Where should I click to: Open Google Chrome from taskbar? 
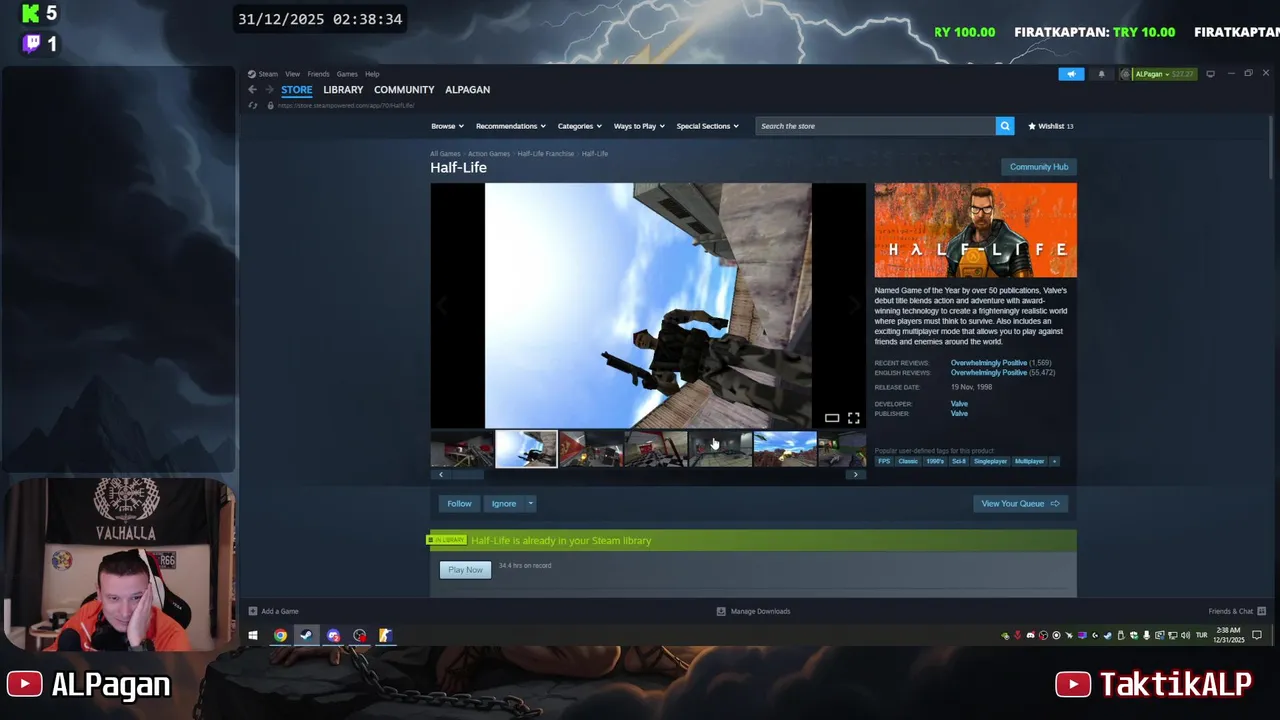(x=280, y=635)
